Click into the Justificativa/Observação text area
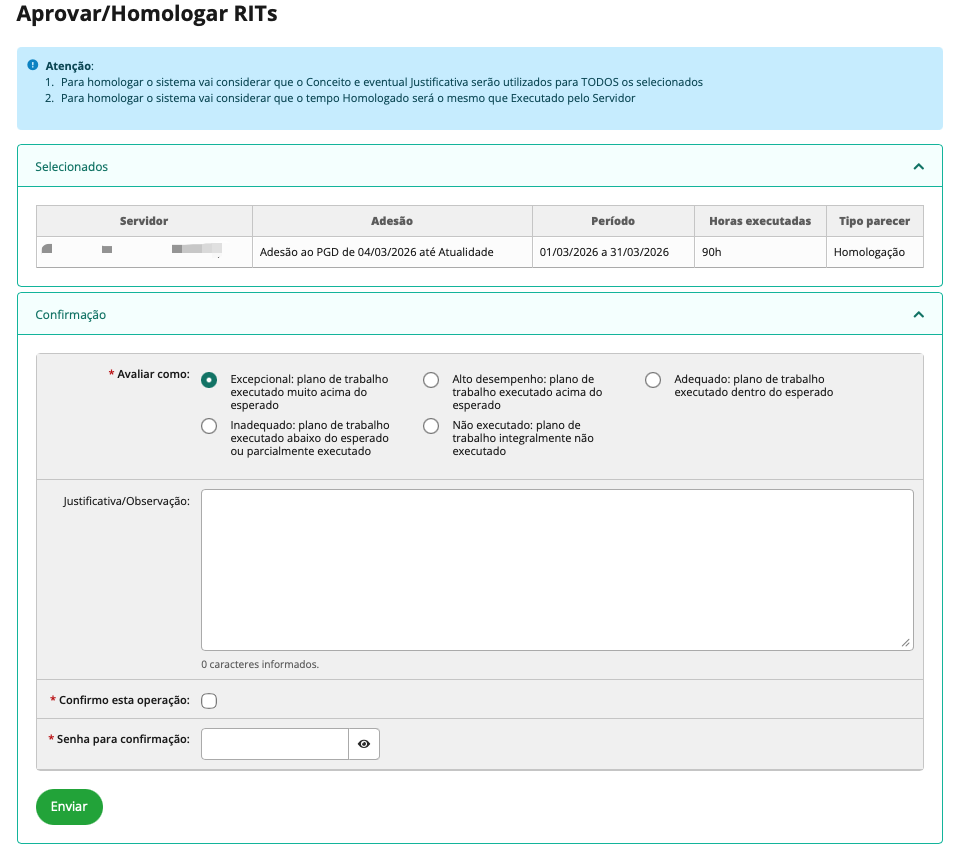This screenshot has height=857, width=953. (556, 570)
